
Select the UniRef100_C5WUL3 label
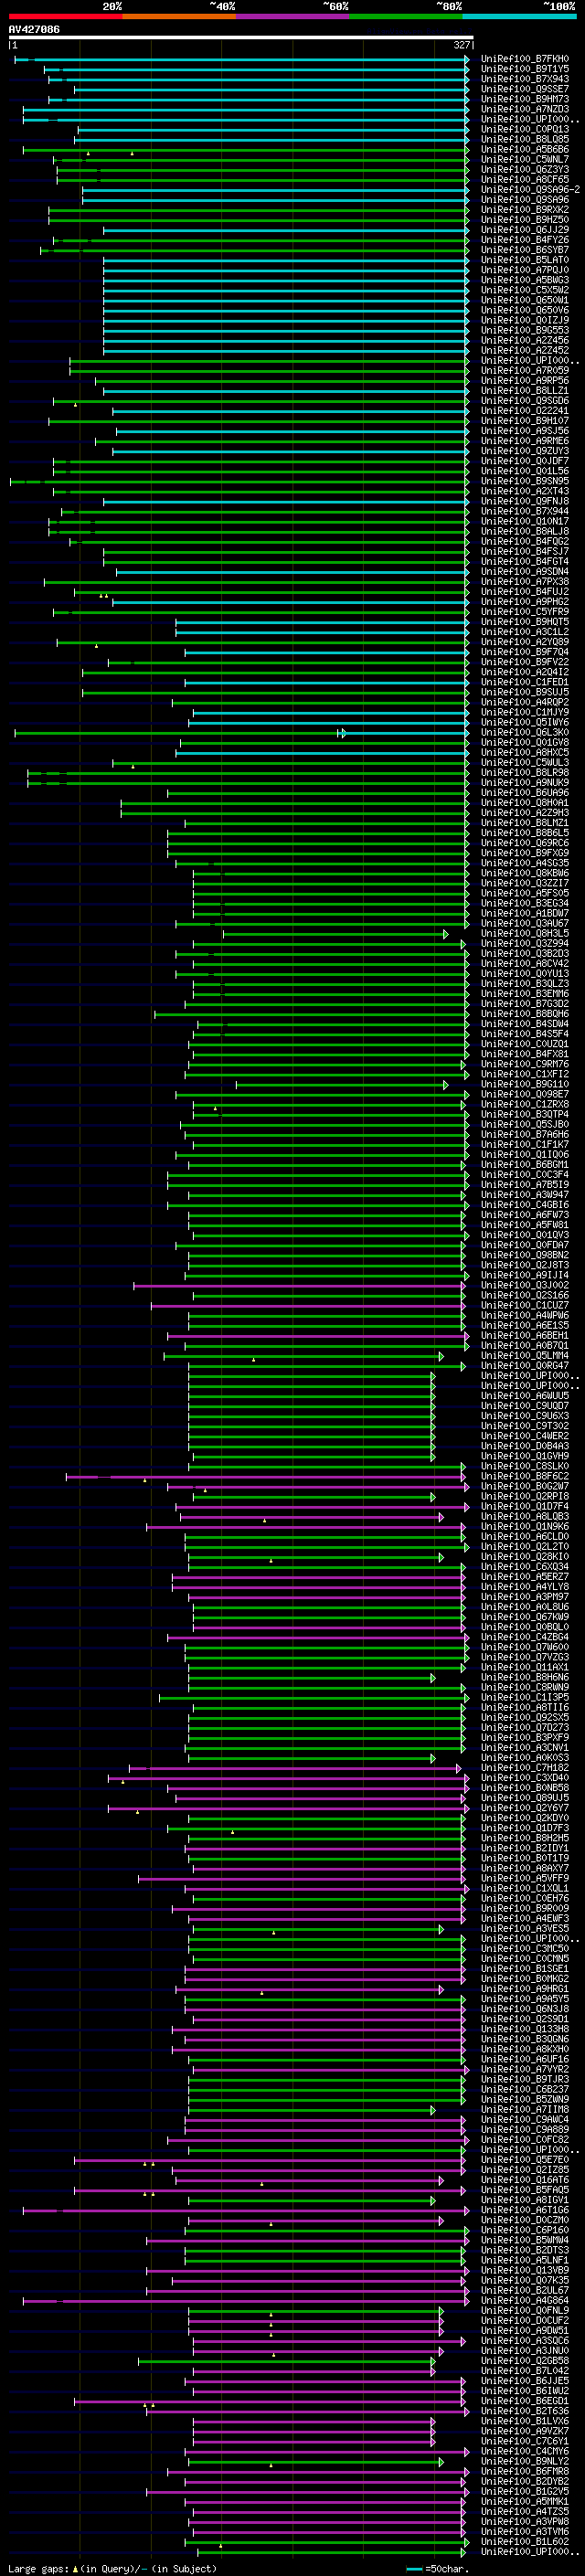point(525,763)
